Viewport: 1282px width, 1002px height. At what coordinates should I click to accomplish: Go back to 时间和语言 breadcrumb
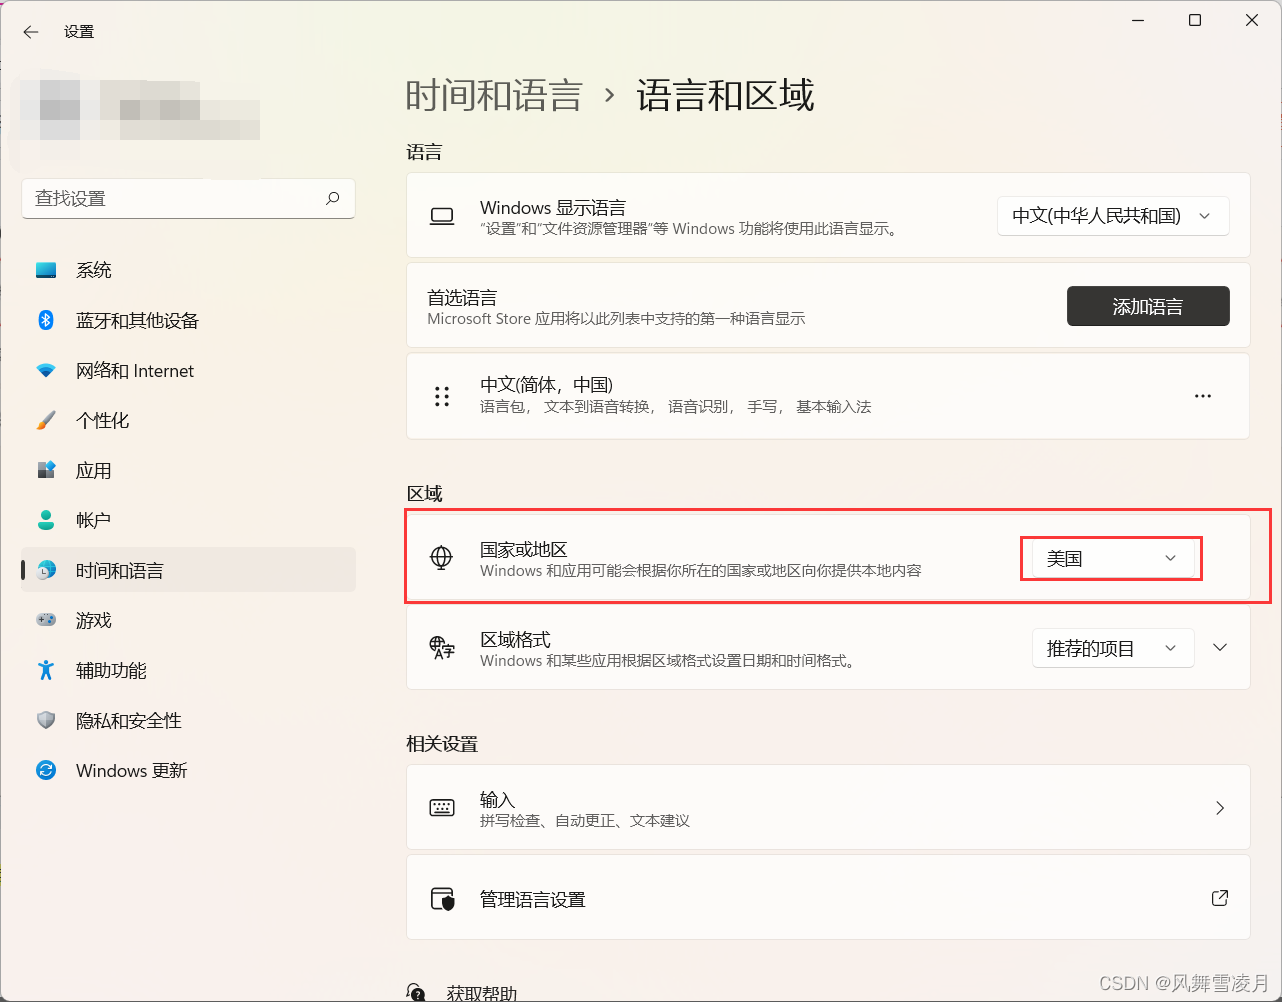(x=494, y=95)
